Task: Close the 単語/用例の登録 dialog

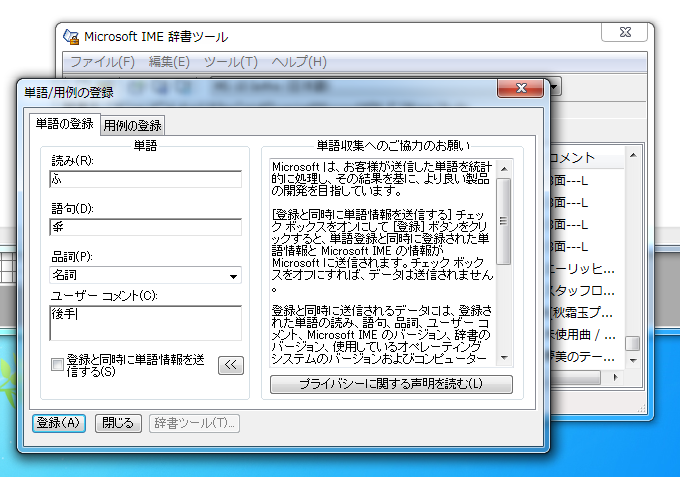Action: pyautogui.click(x=520, y=88)
